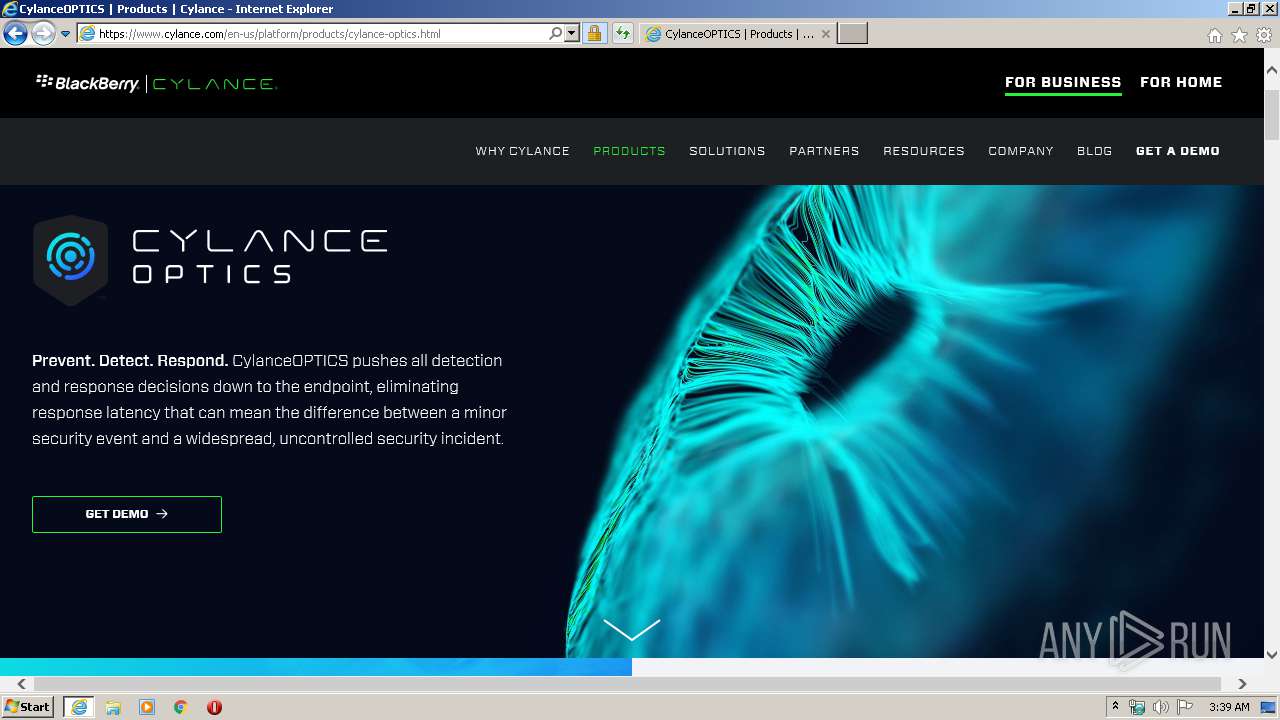Expand the address bar autocomplete dropdown
The height and width of the screenshot is (720, 1280).
(x=572, y=33)
